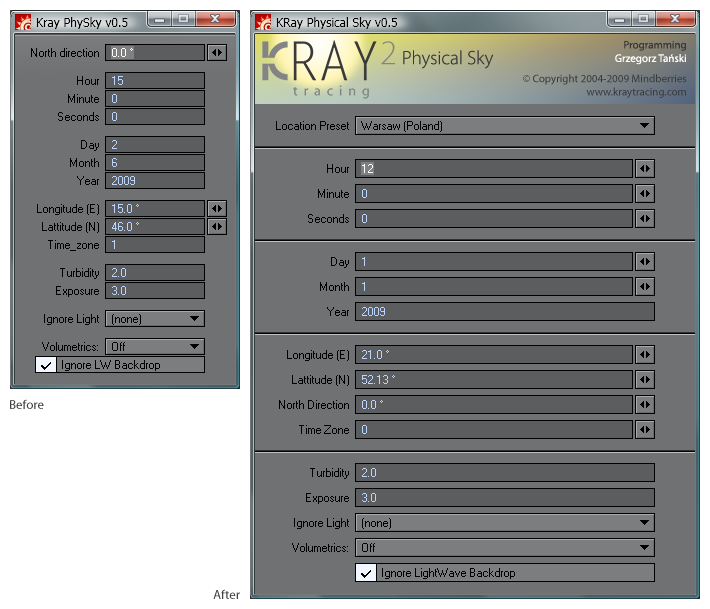
Task: Click the Year field showing 2009 in After window
Action: (x=505, y=312)
